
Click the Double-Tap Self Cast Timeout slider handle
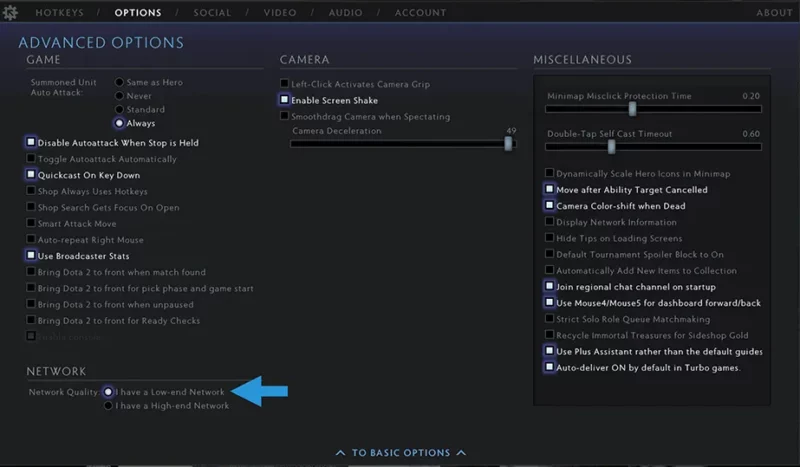click(x=611, y=147)
